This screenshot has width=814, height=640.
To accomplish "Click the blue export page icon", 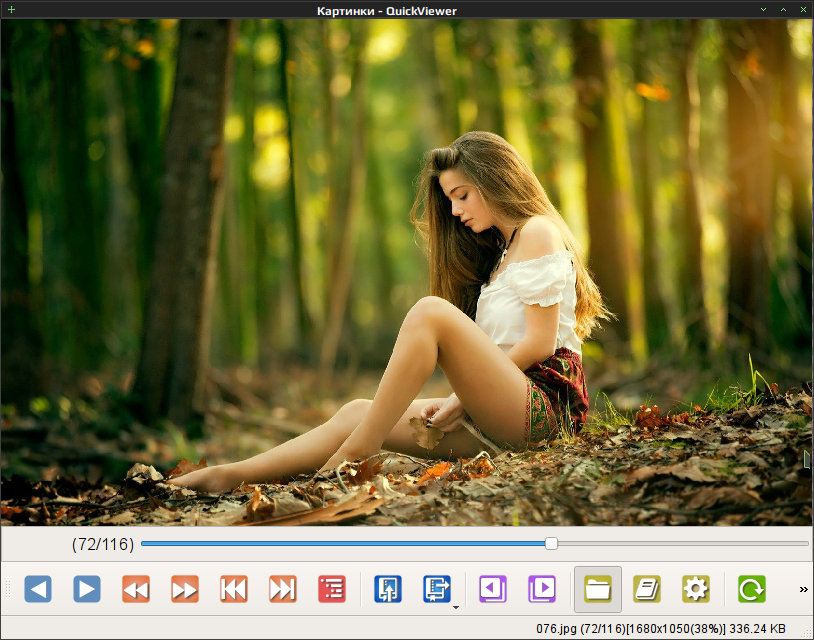I will 437,589.
